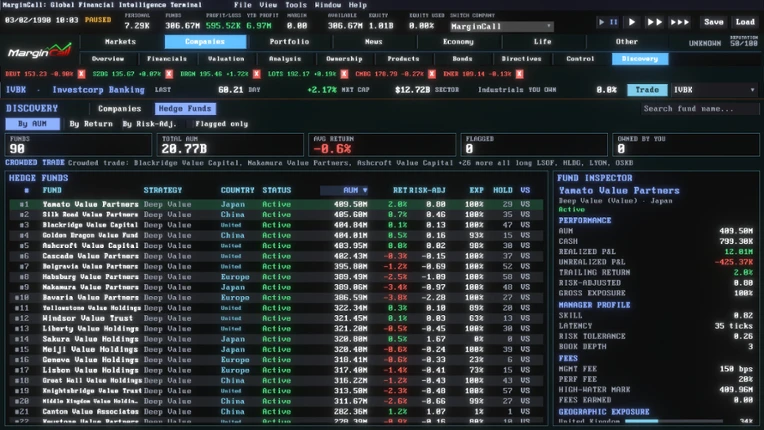Viewport: 764px width, 430px height.
Task: Select Habsburg Value Partners row
Action: click(x=276, y=277)
